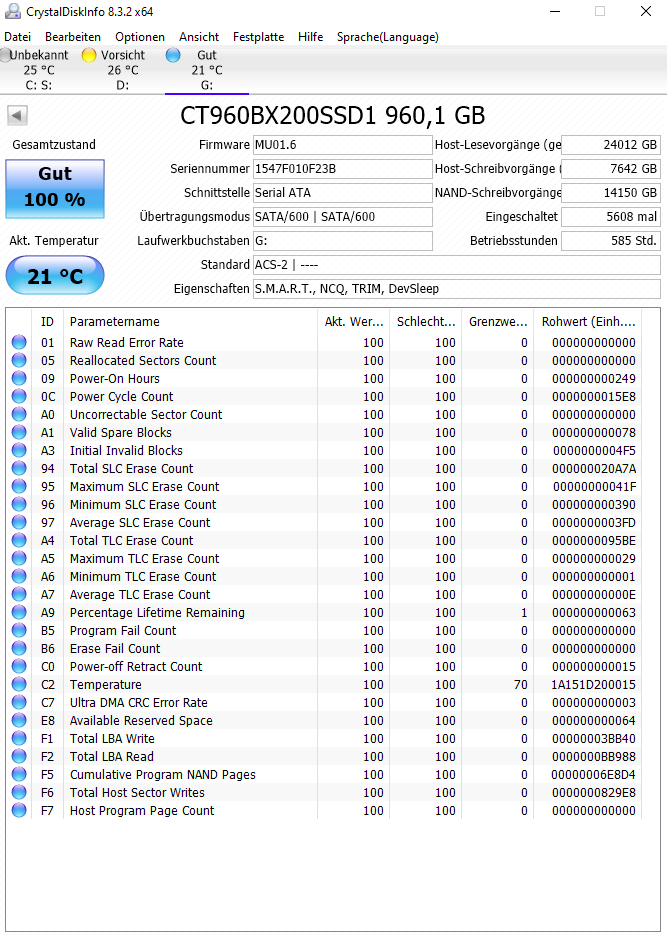Image resolution: width=667 pixels, height=937 pixels.
Task: Click status orb for Total TLC Erase Count
Action: point(19,540)
